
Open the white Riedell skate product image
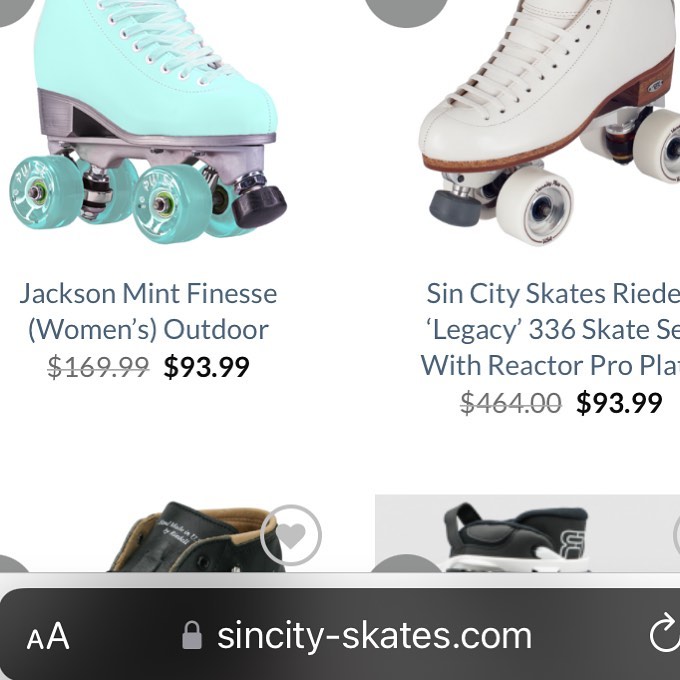coord(550,120)
